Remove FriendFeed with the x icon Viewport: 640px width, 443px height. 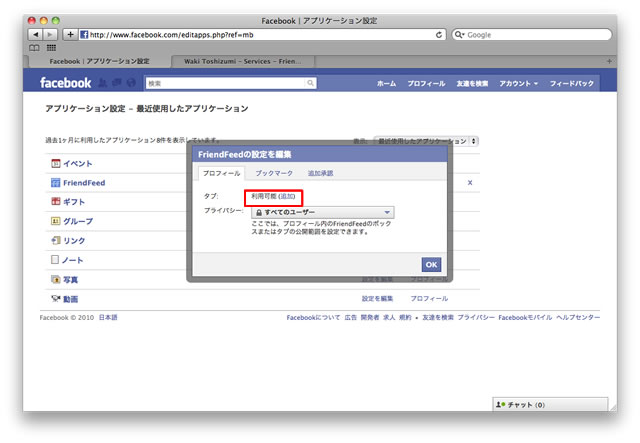point(470,183)
